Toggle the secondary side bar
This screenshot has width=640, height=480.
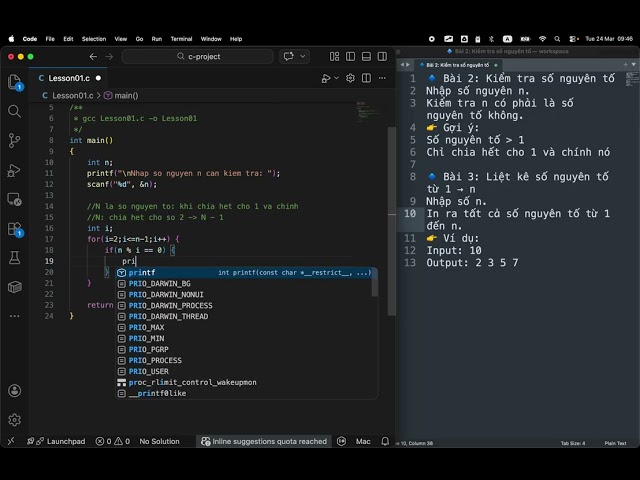click(382, 56)
